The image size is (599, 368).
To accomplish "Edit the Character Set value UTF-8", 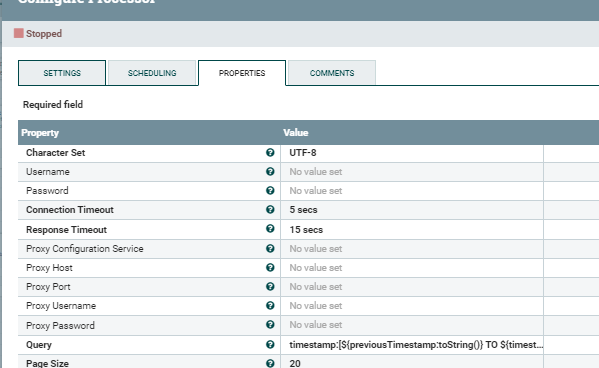I will coord(412,153).
